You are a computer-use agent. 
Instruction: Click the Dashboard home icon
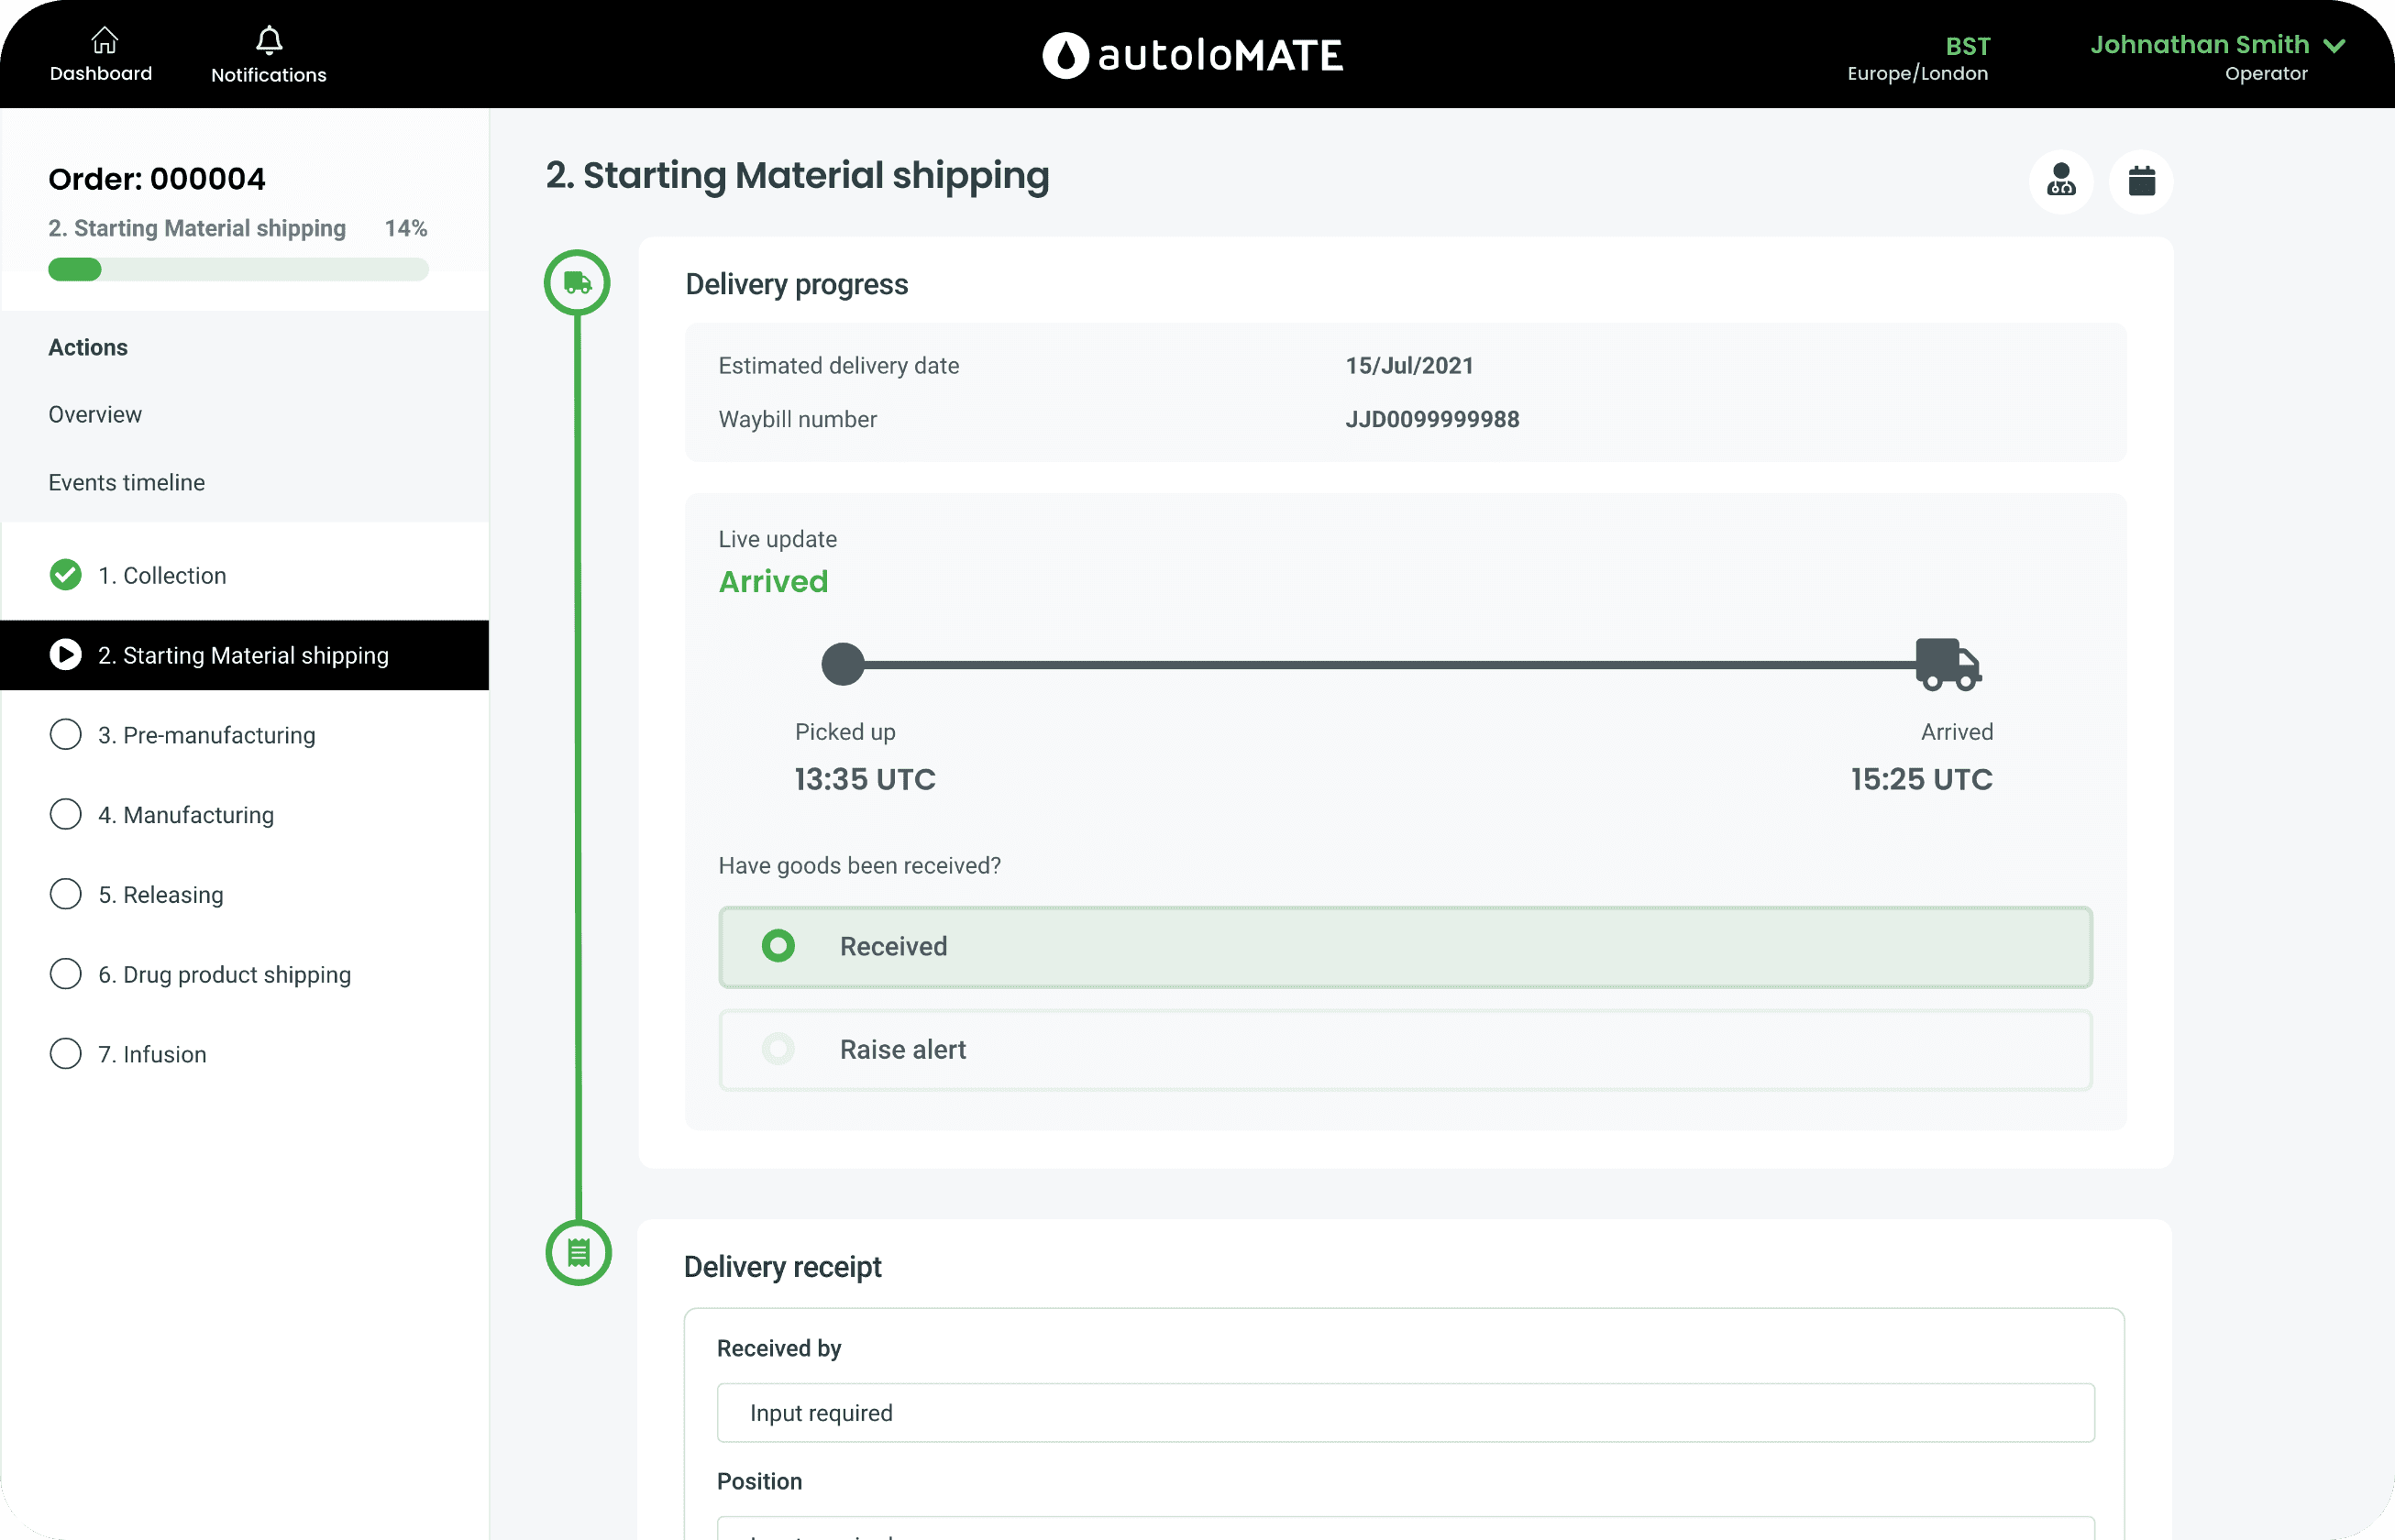pos(104,41)
